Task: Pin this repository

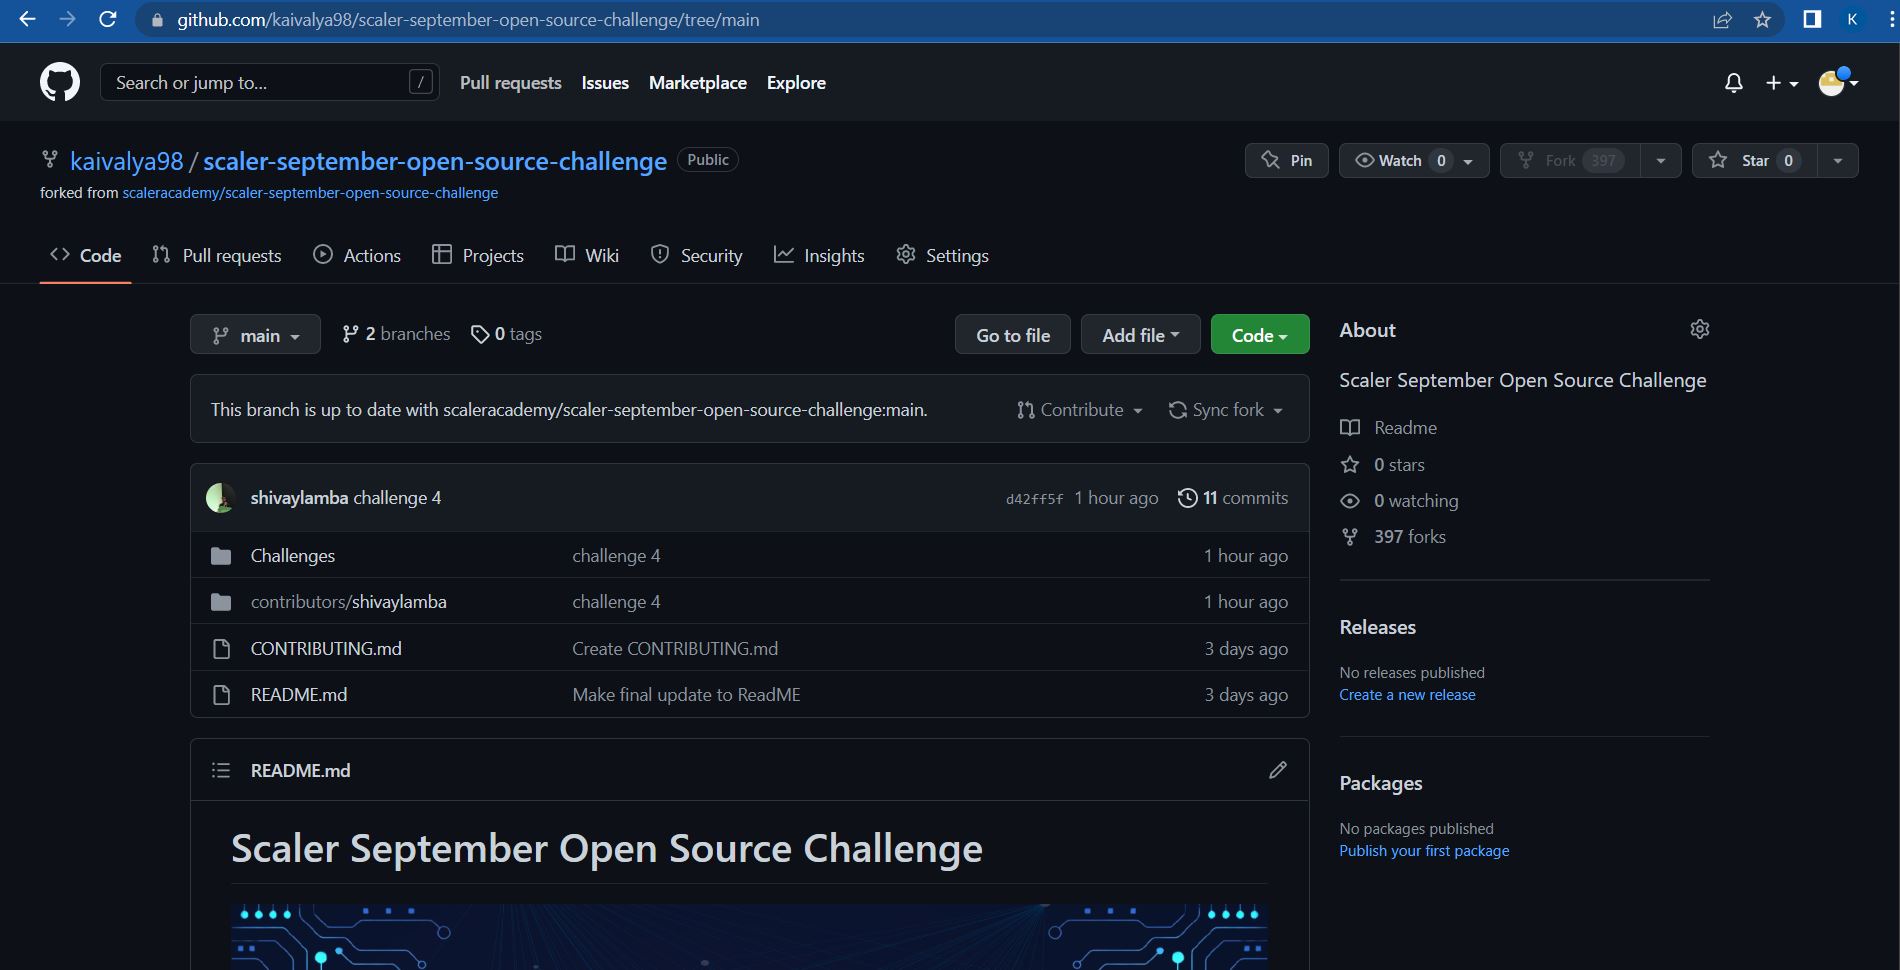Action: (1287, 160)
